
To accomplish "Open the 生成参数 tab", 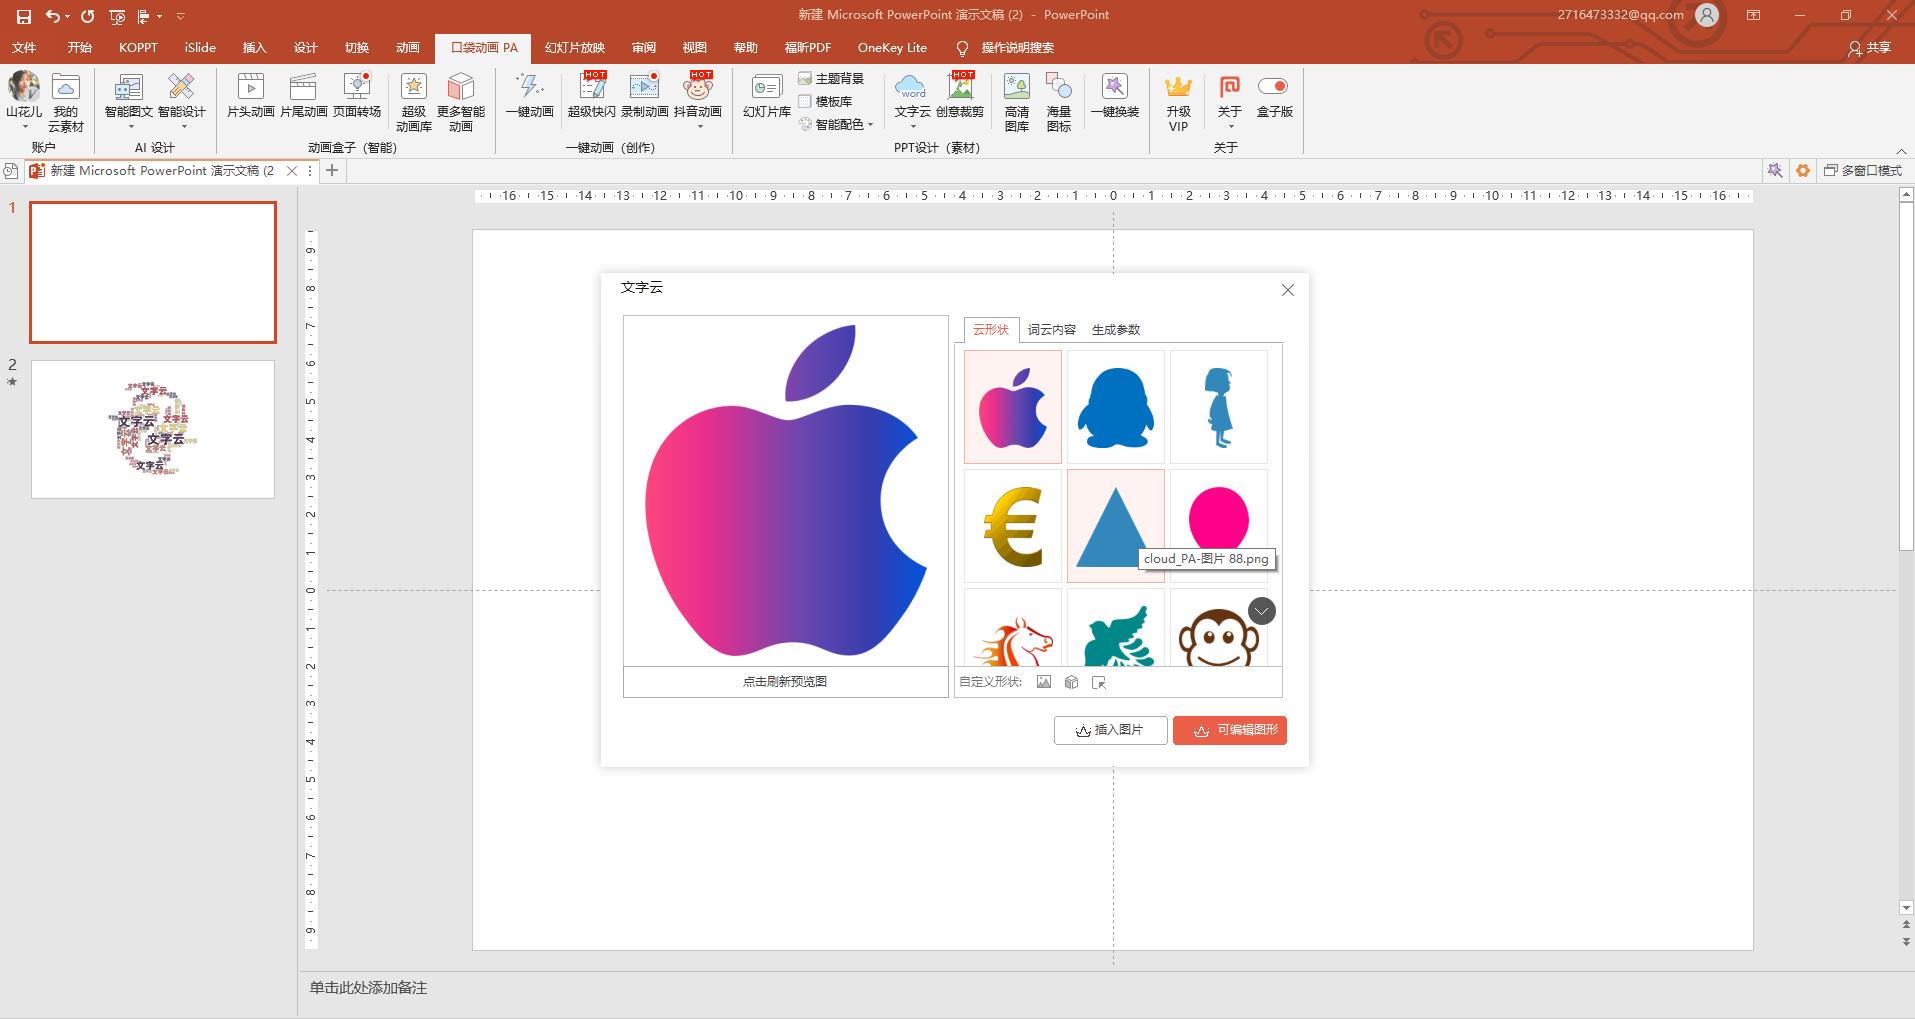I will click(x=1115, y=330).
